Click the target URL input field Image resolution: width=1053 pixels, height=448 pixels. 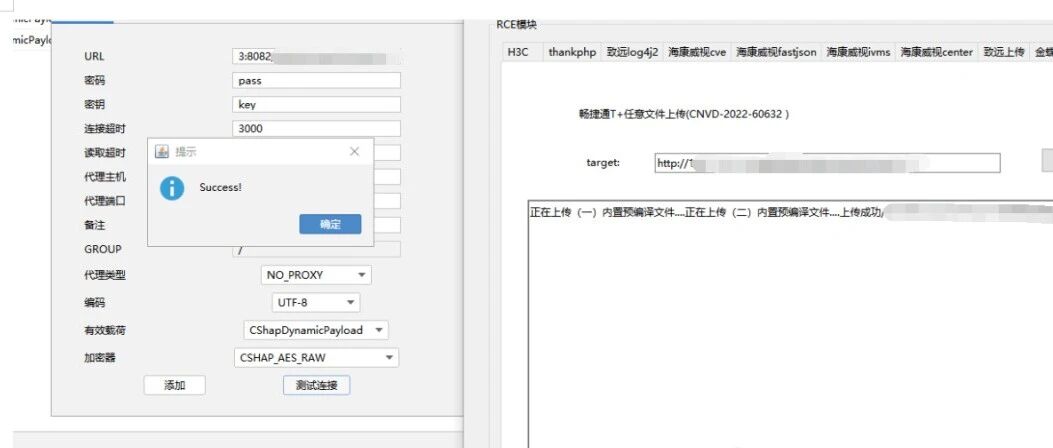[827, 163]
